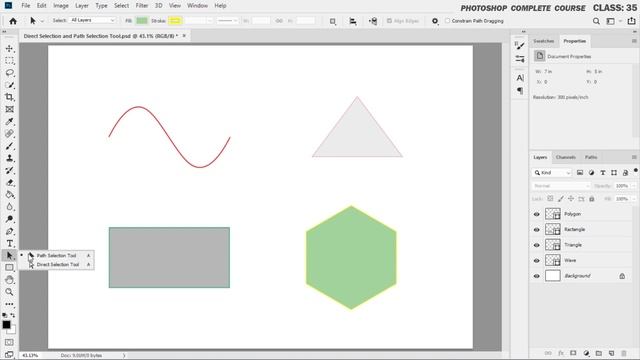The width and height of the screenshot is (640, 360).
Task: Select the Lasso tool
Action: click(x=9, y=73)
